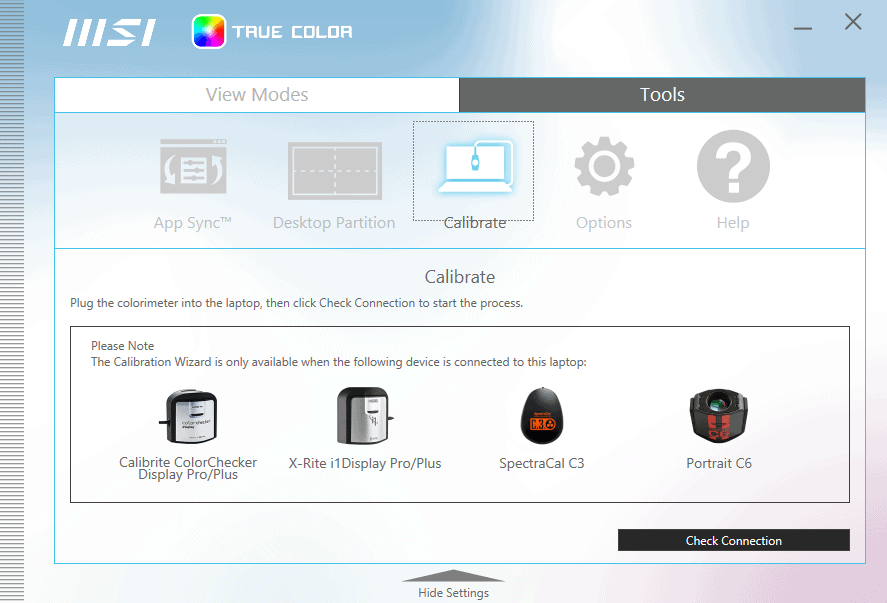Switch to the View Modes tab
Image resolution: width=887 pixels, height=603 pixels.
[257, 95]
